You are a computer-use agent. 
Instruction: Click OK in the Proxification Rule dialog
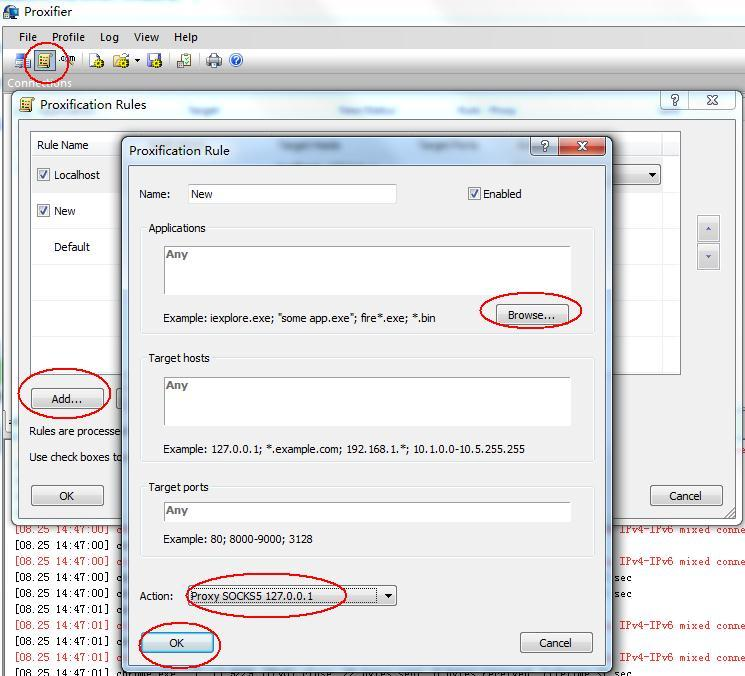pyautogui.click(x=177, y=643)
